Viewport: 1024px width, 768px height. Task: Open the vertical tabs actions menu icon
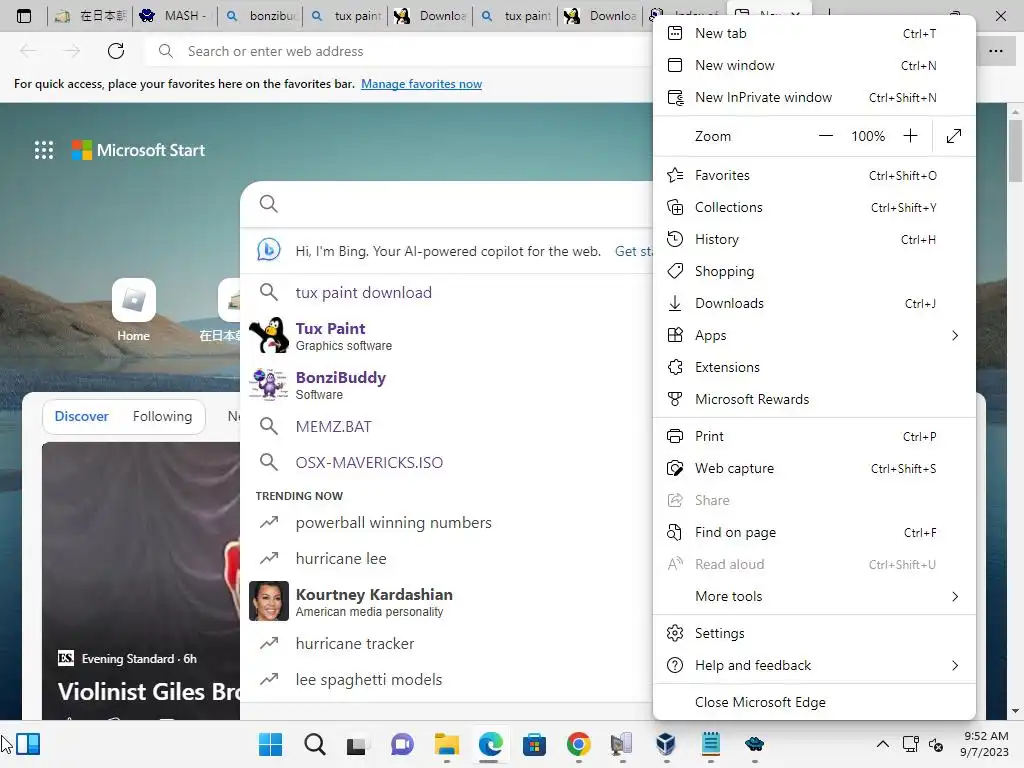[x=24, y=16]
